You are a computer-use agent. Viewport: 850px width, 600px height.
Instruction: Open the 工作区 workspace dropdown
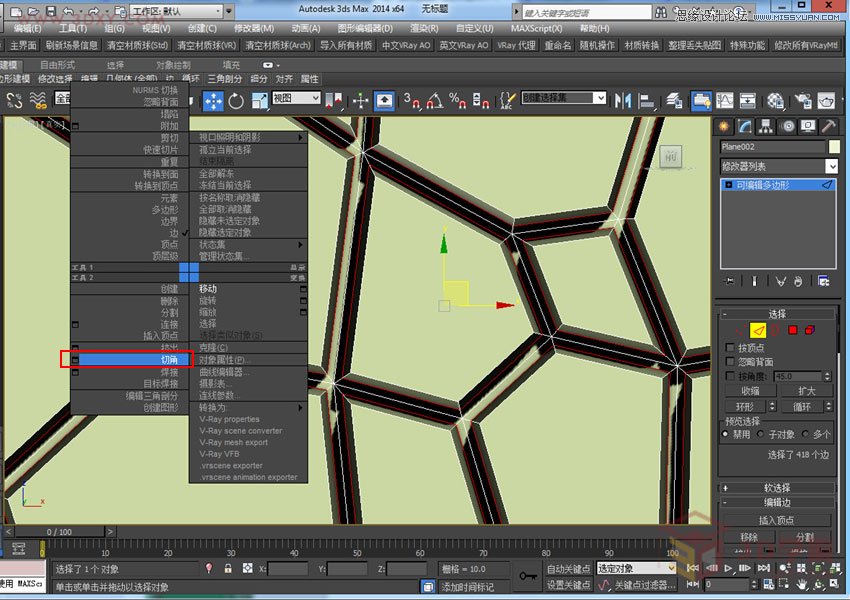[177, 11]
